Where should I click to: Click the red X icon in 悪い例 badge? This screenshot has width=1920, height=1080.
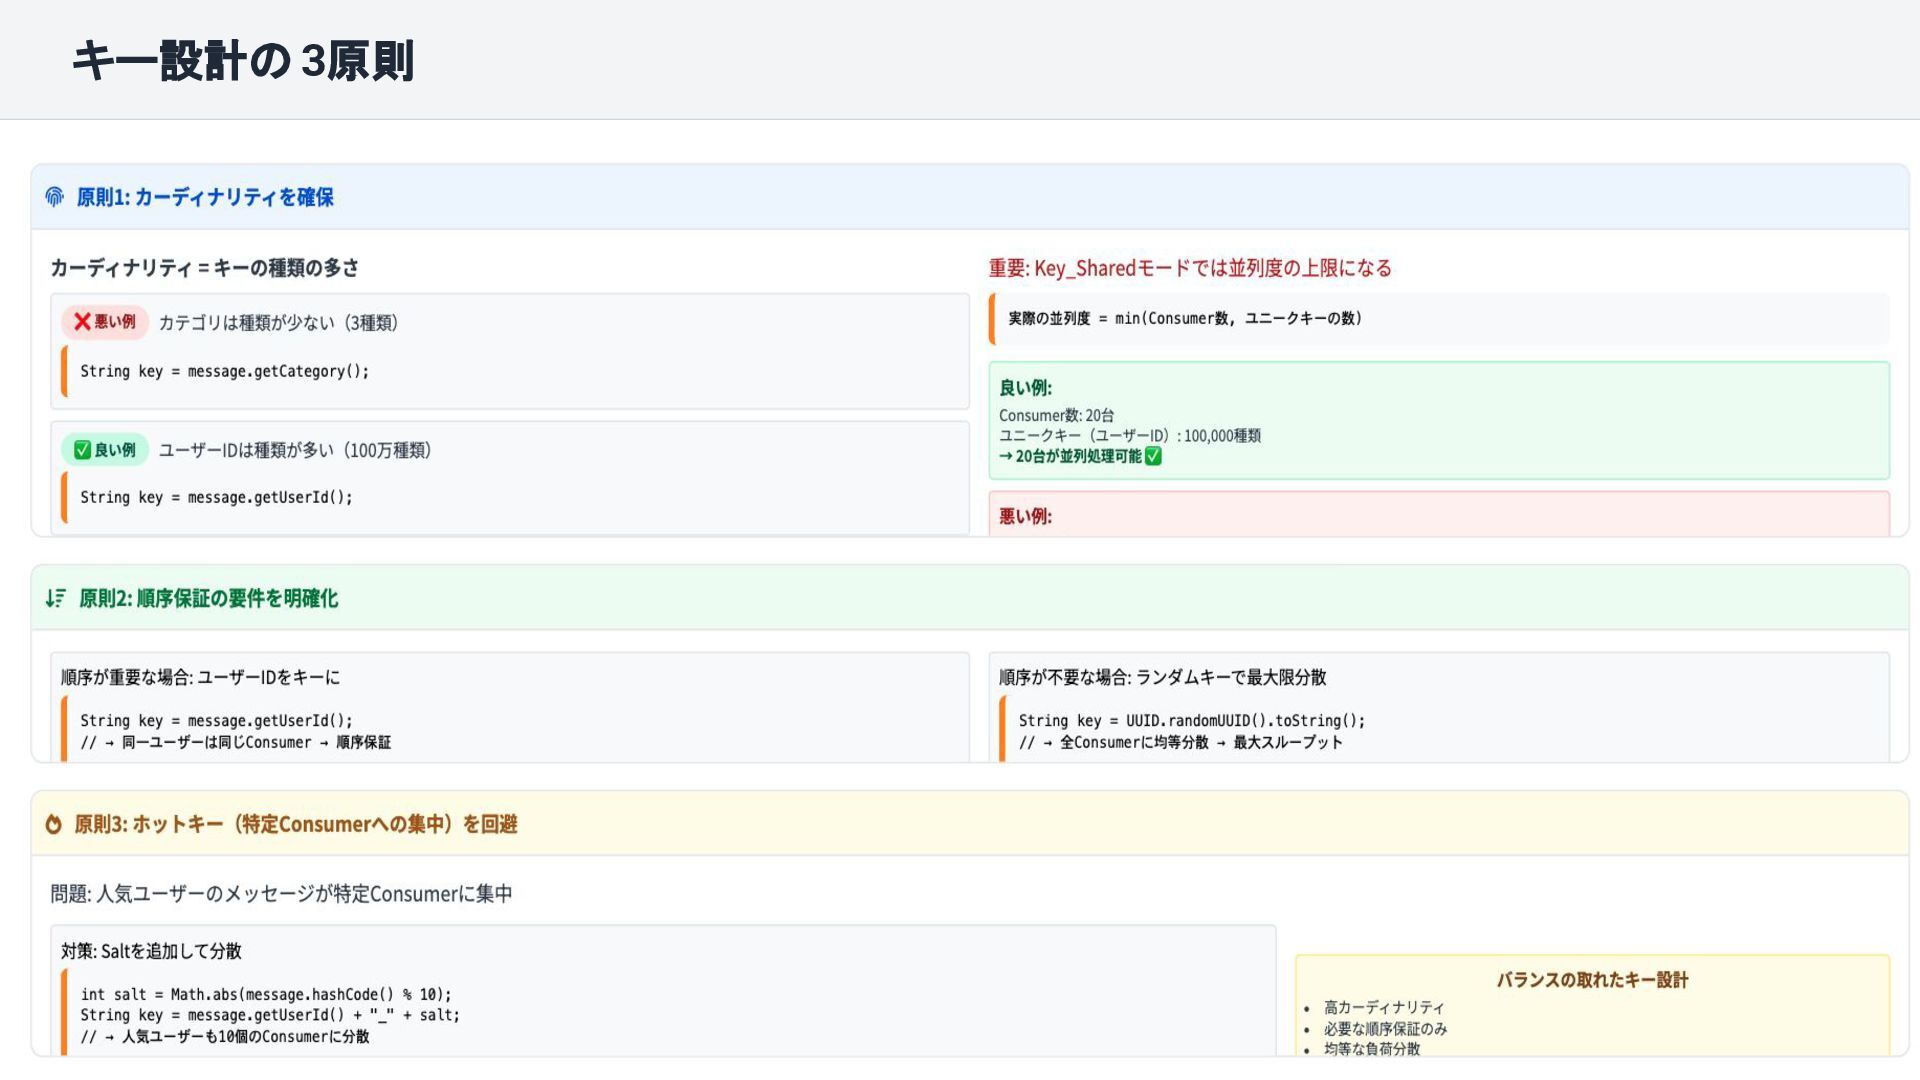[82, 322]
